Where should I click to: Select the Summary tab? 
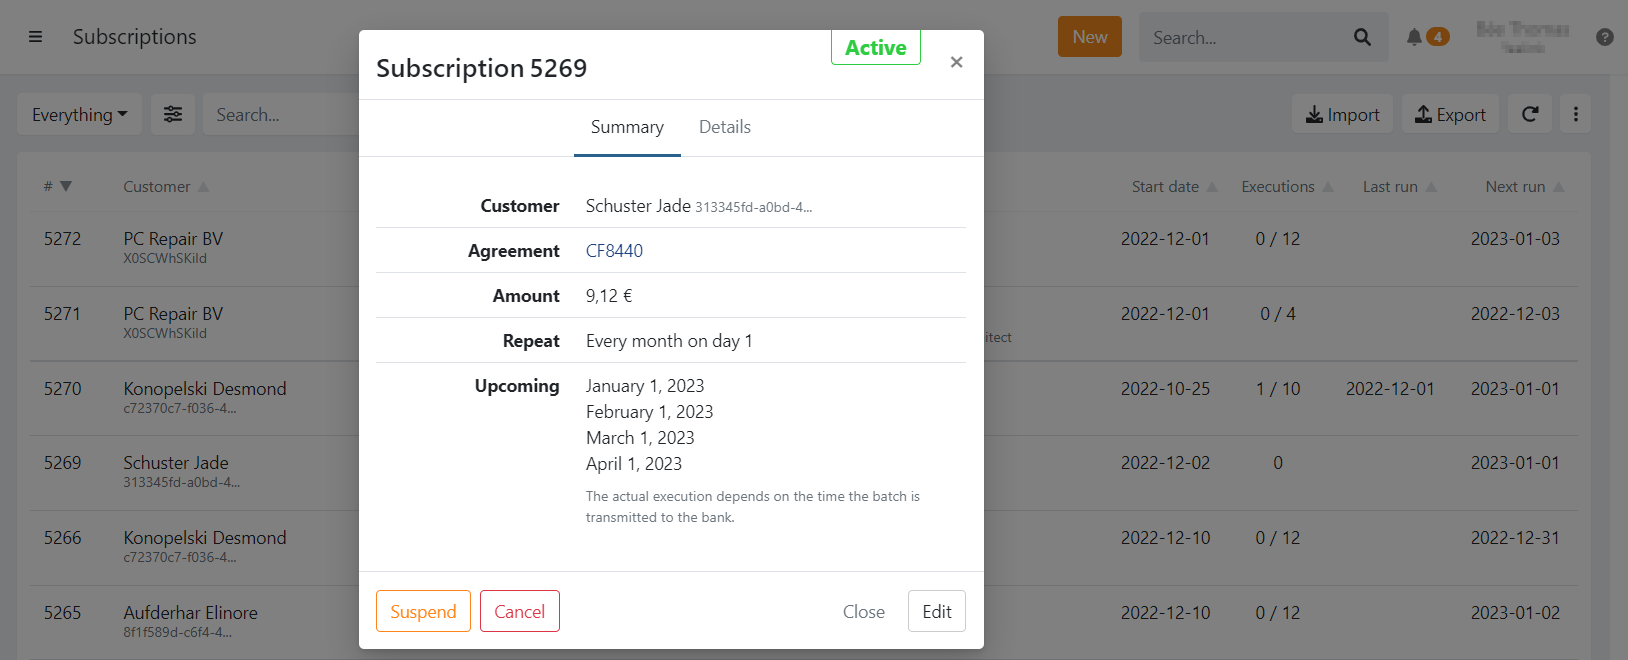pyautogui.click(x=627, y=127)
